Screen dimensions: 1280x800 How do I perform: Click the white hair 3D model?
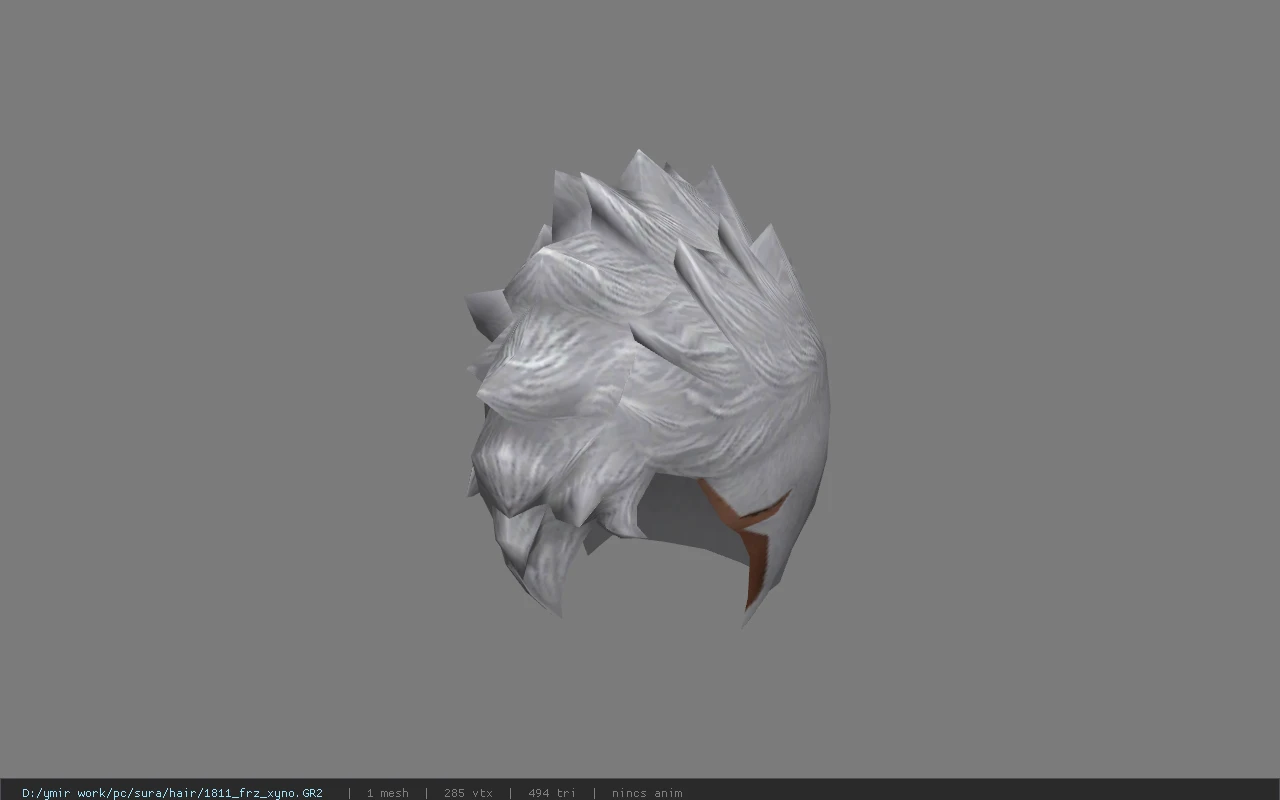pos(648,388)
